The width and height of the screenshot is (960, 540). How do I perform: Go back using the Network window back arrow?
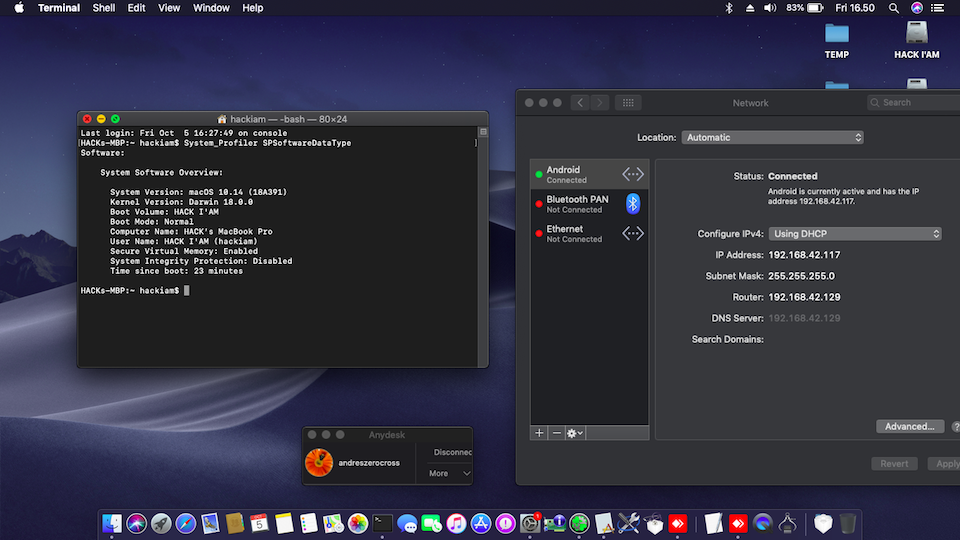tap(580, 103)
